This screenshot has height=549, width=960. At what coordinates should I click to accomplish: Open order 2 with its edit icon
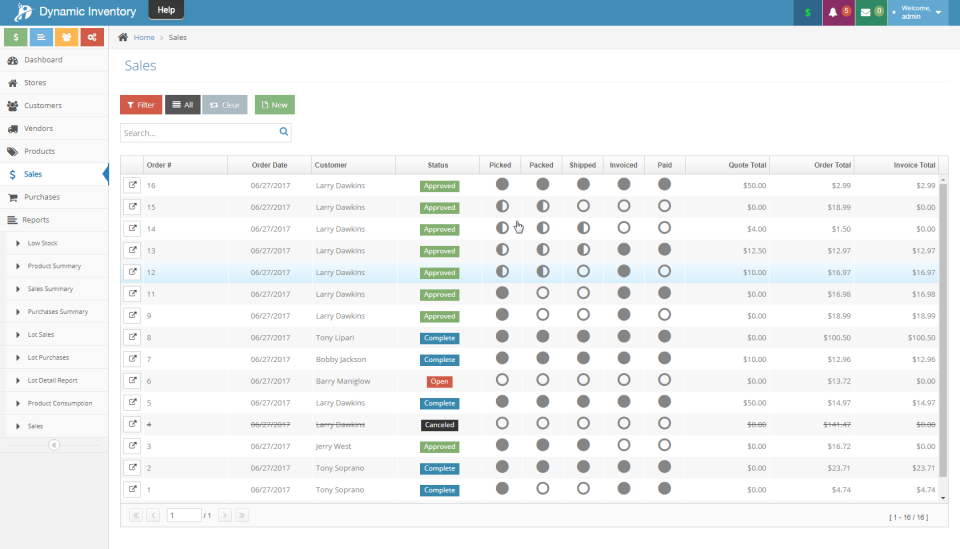coord(132,468)
